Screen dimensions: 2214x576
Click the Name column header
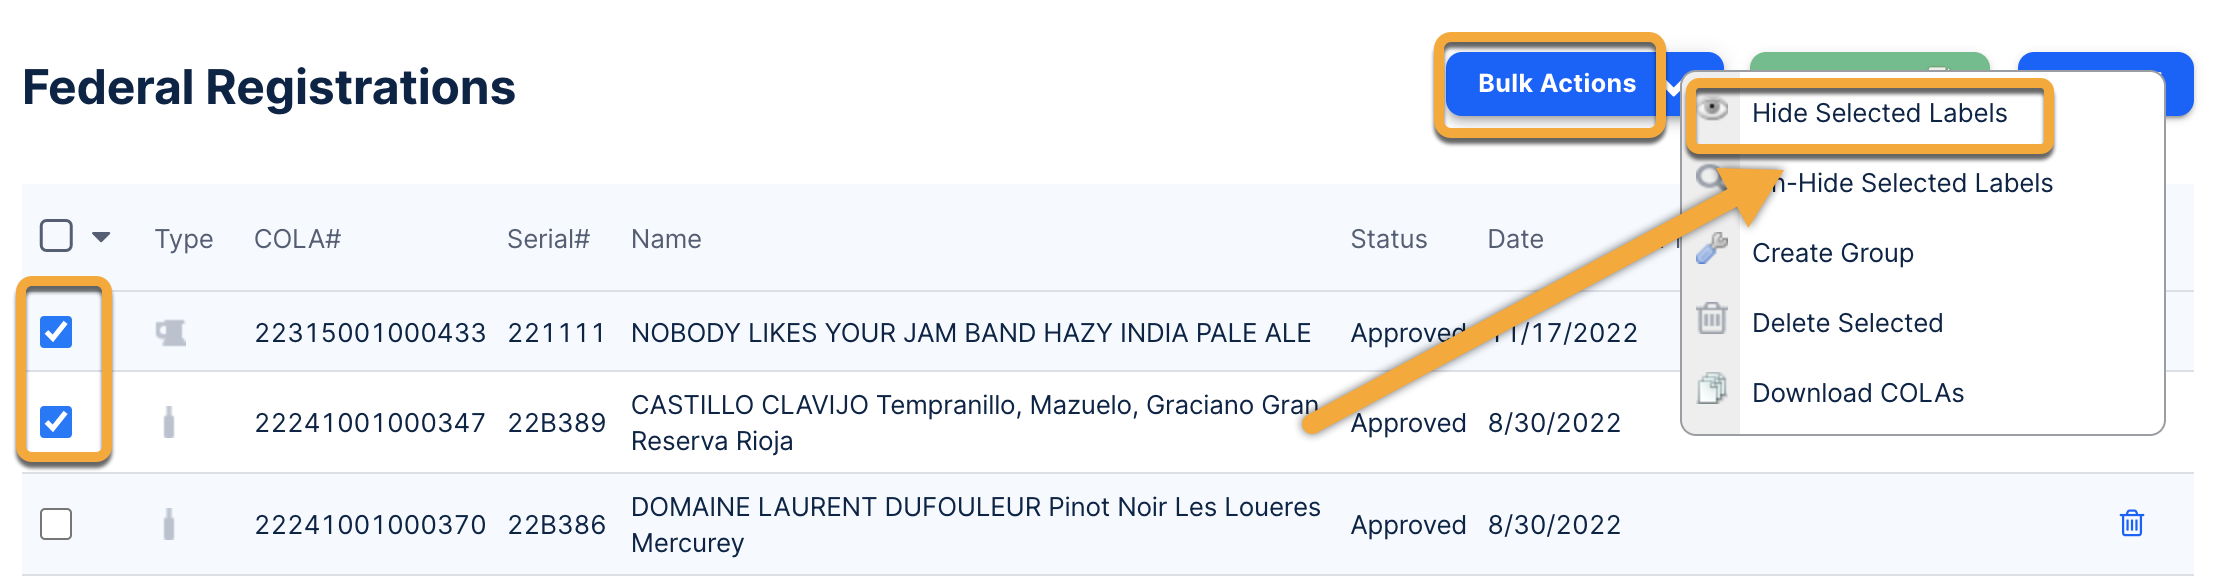pyautogui.click(x=666, y=239)
